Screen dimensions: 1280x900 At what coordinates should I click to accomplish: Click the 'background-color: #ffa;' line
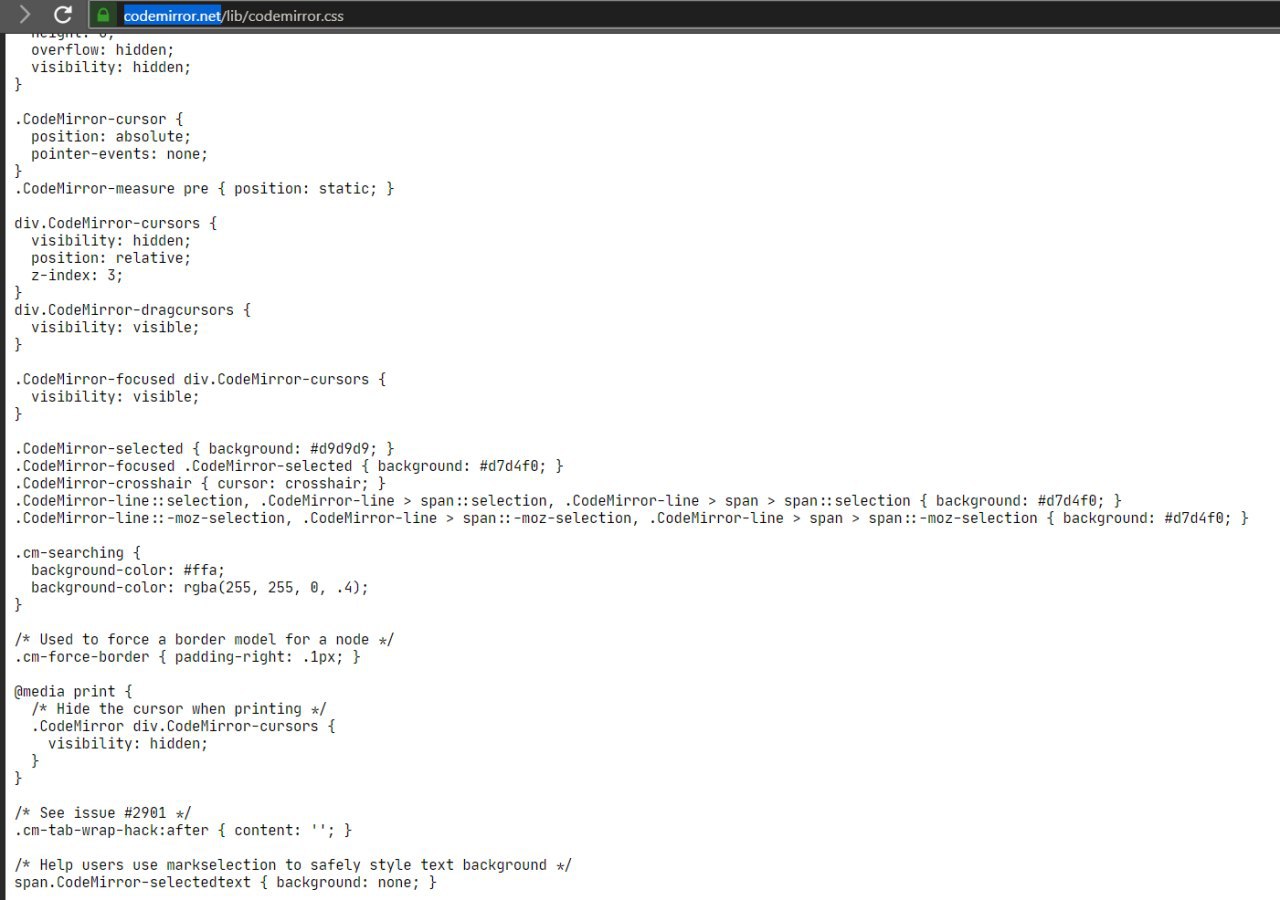[128, 570]
